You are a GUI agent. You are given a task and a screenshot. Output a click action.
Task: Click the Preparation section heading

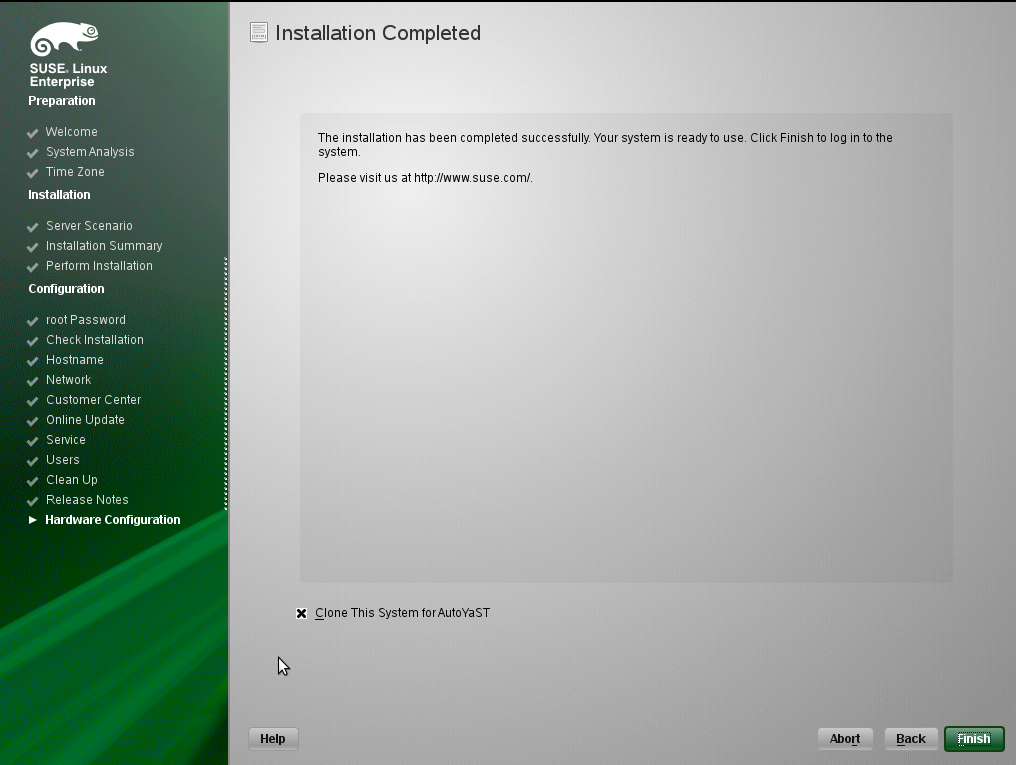coord(62,100)
